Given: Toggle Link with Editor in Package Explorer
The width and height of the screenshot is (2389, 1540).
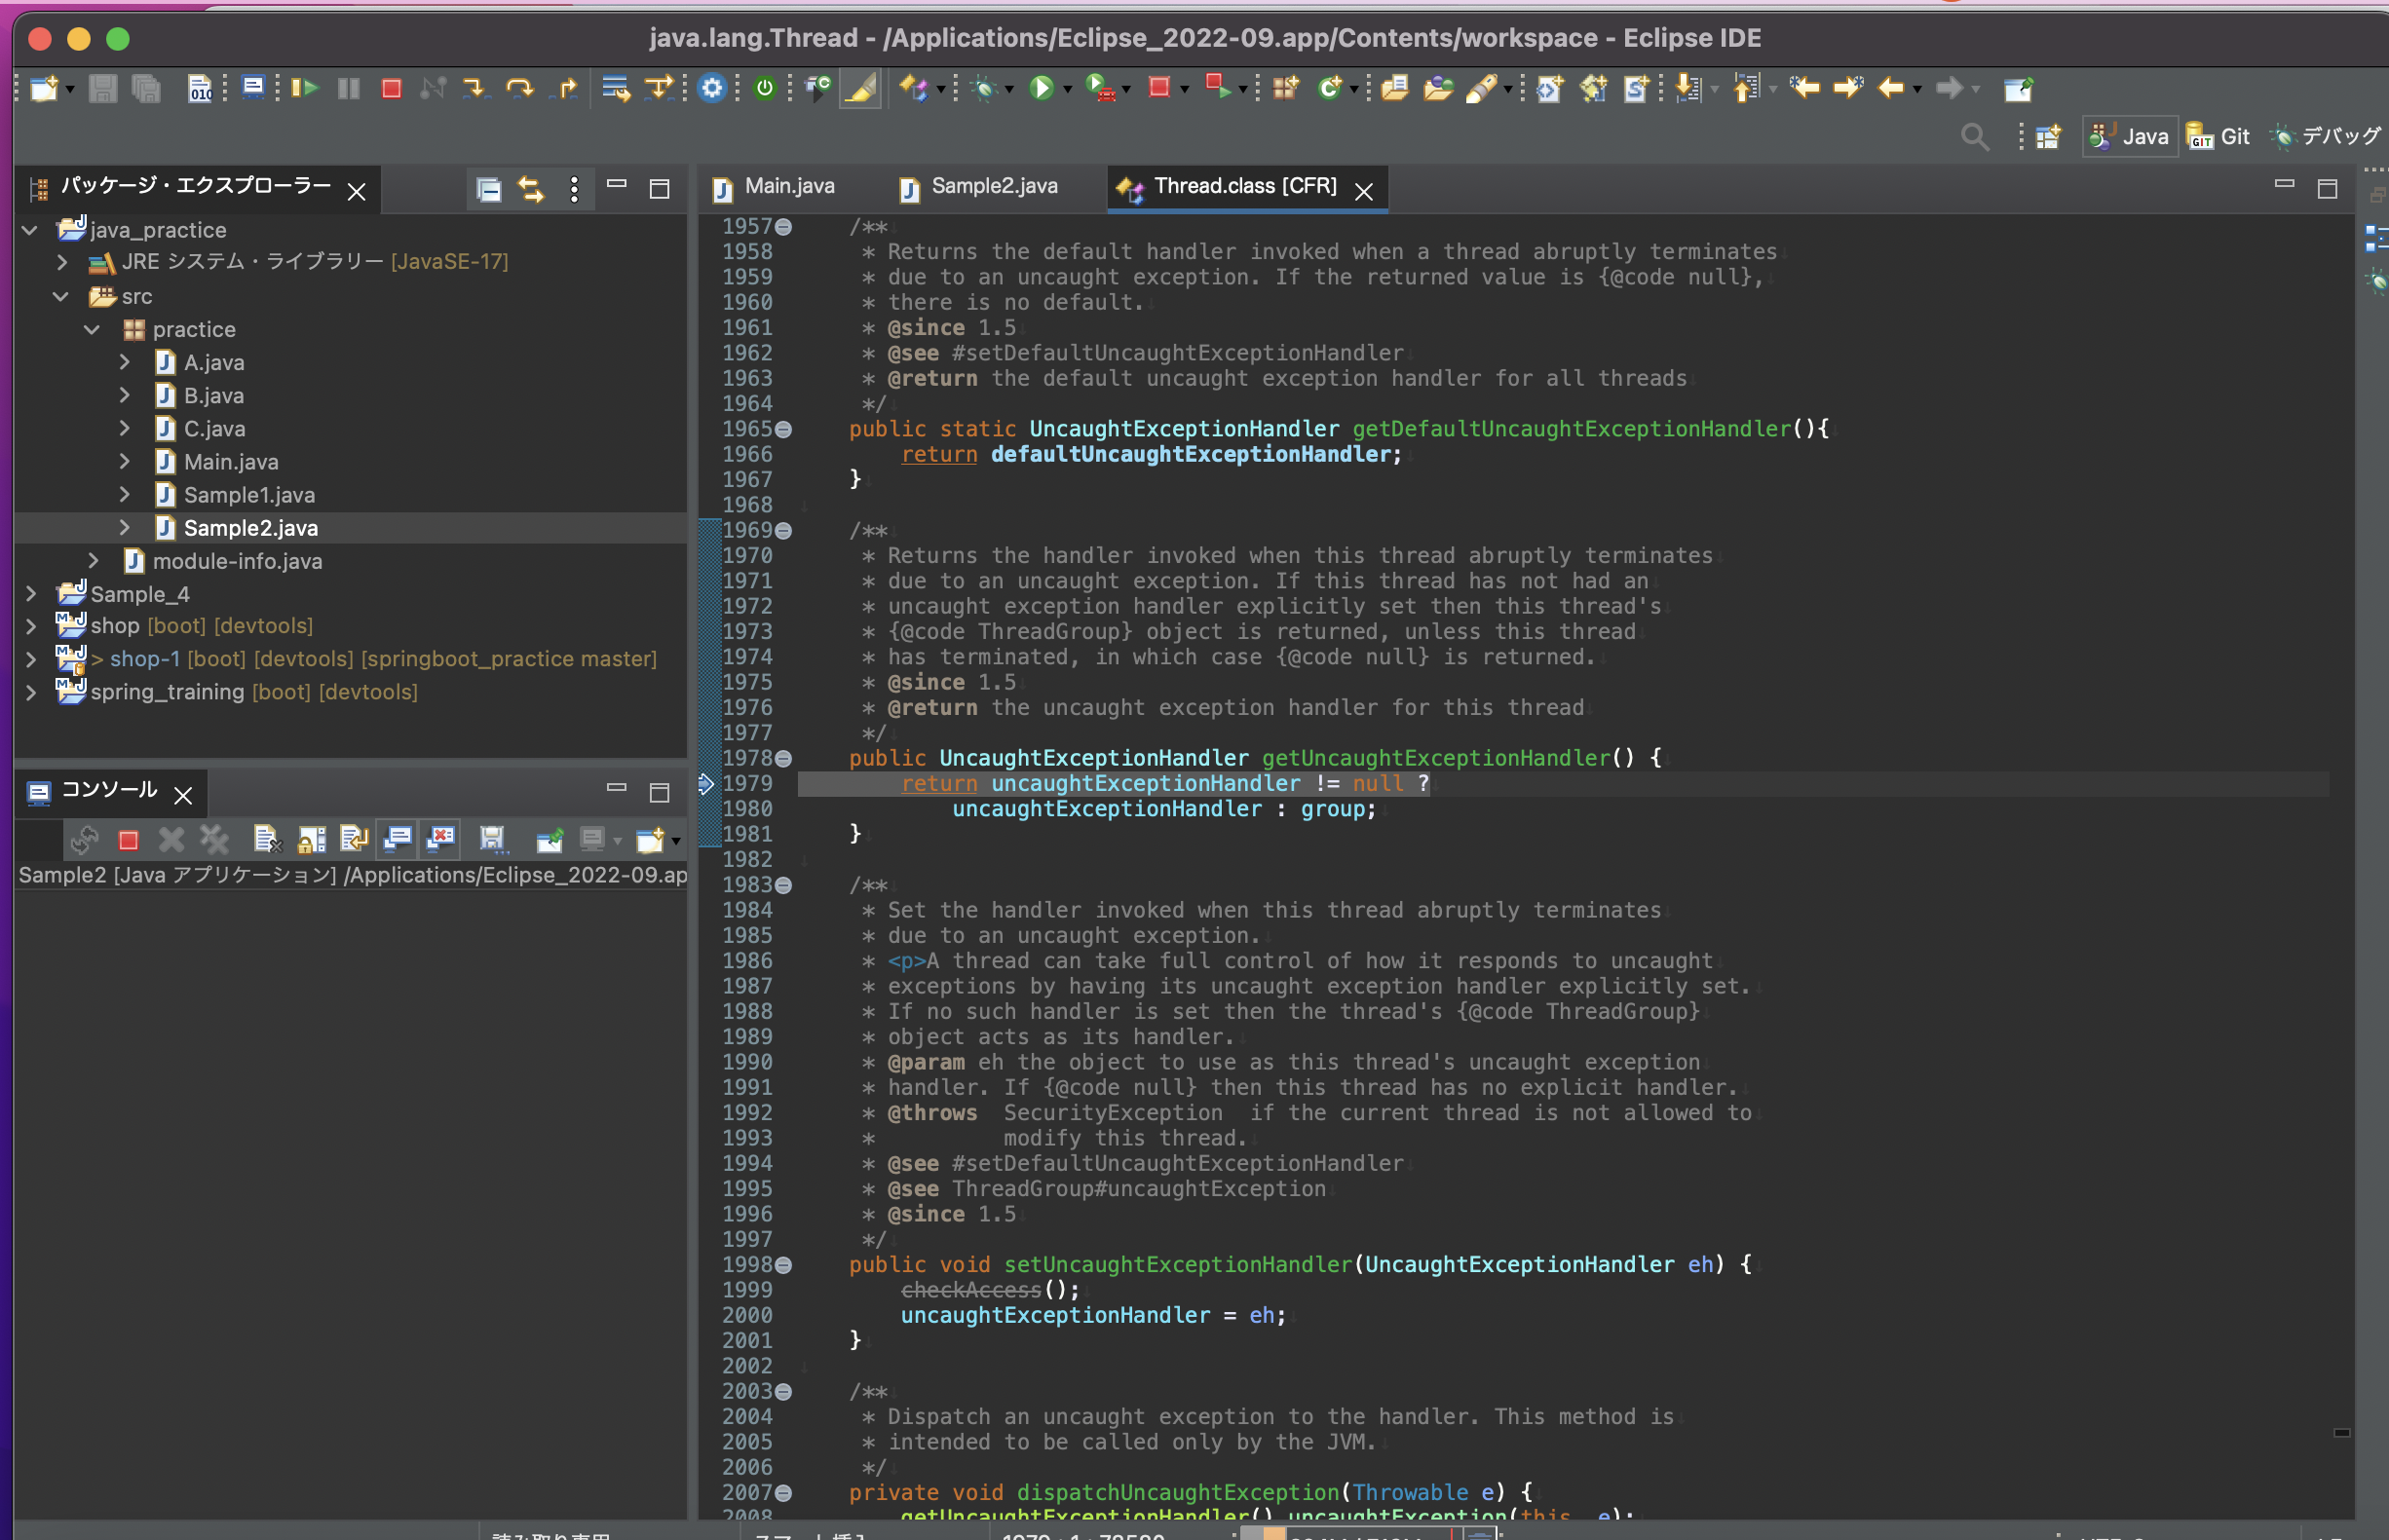Looking at the screenshot, I should coord(531,189).
